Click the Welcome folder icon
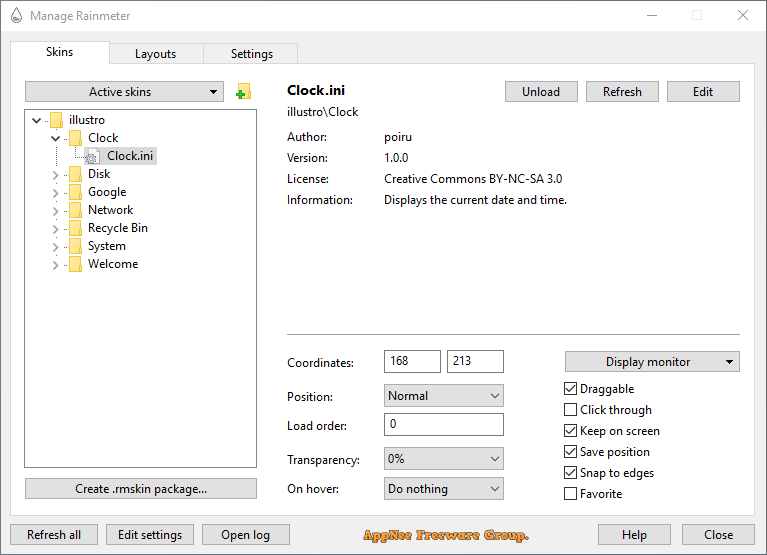The image size is (767, 555). [75, 265]
